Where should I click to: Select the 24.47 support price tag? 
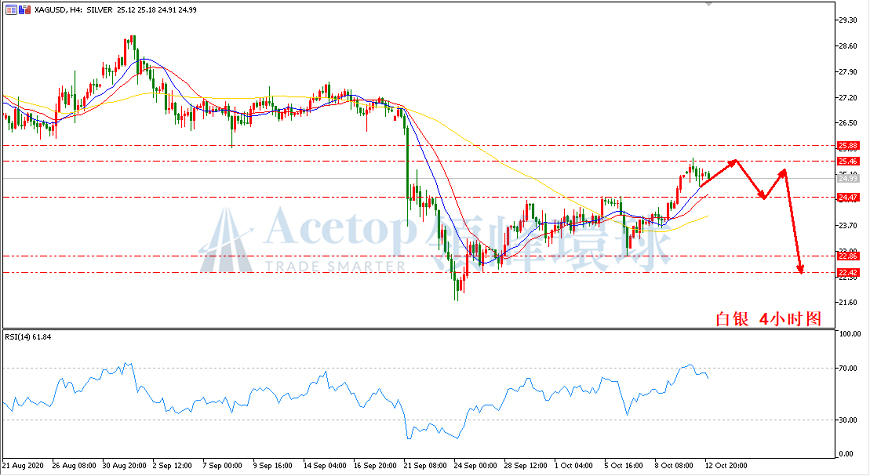click(848, 198)
